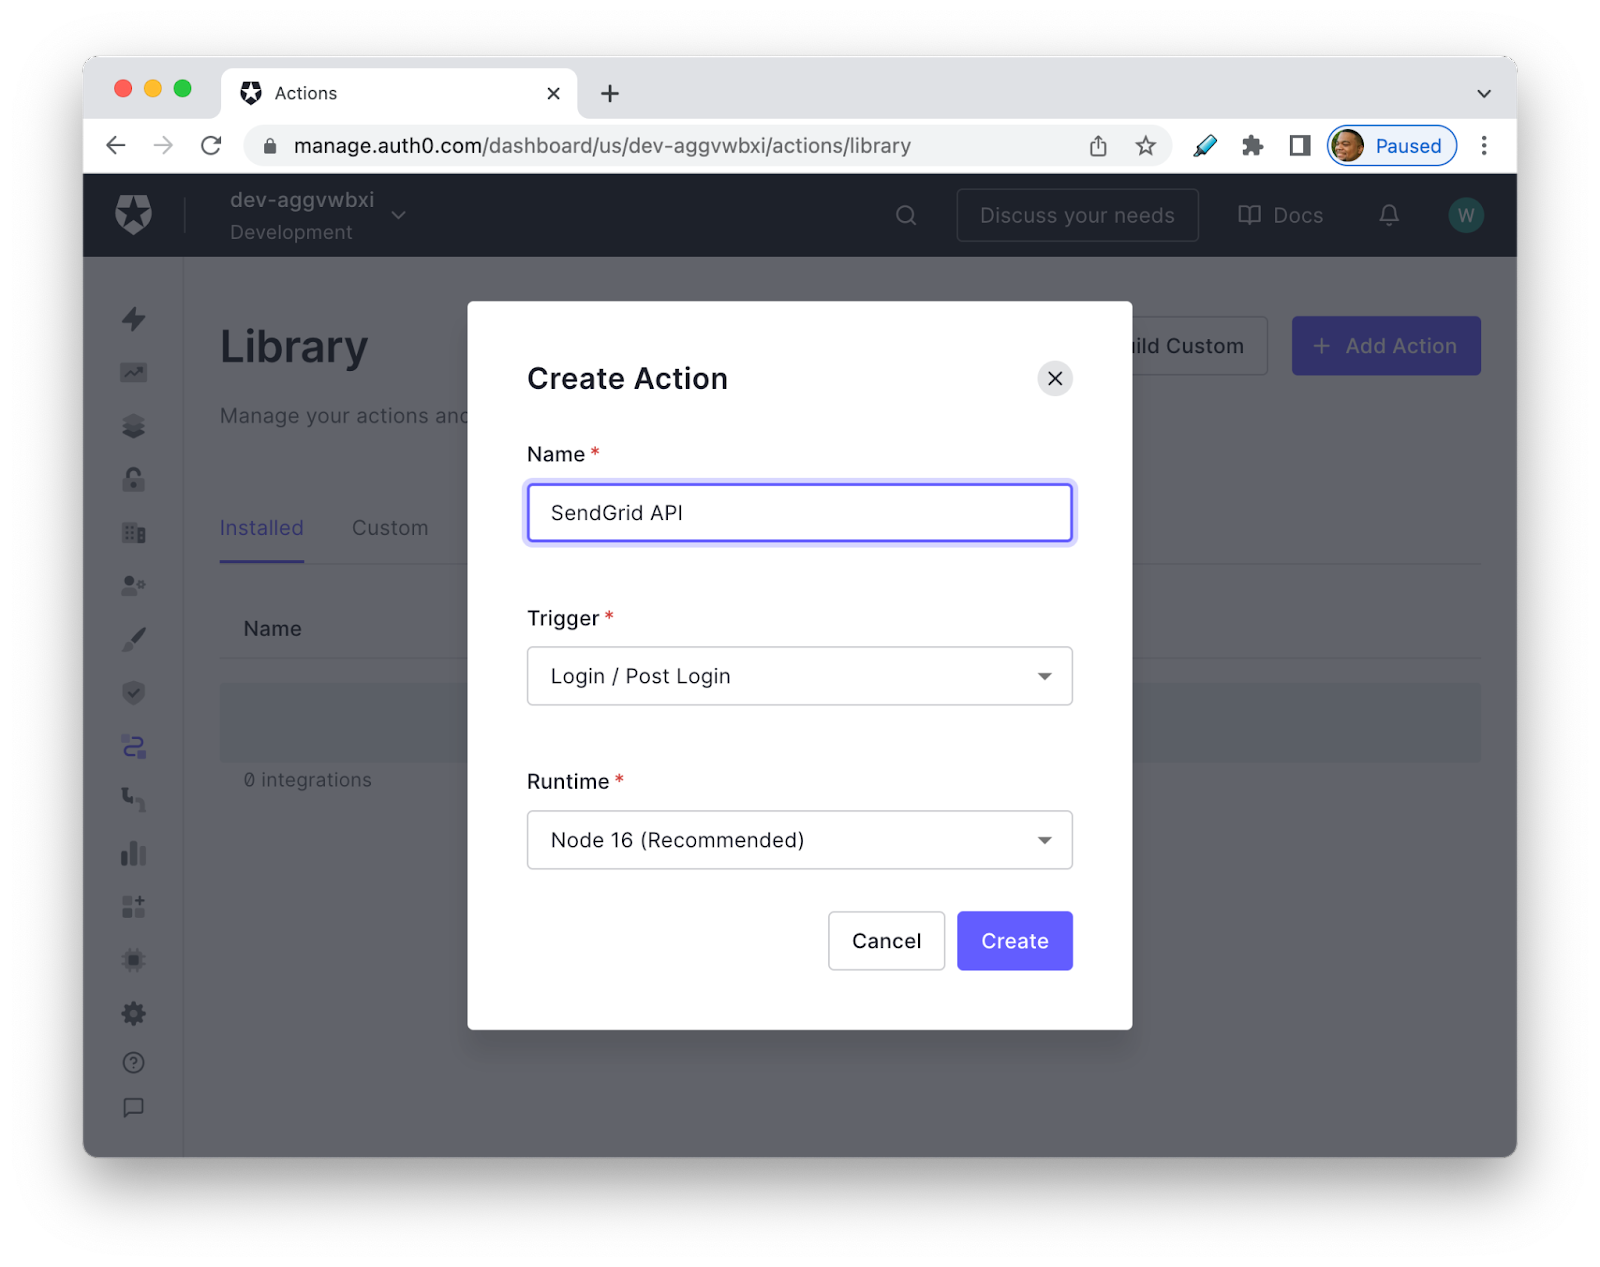
Task: Close the Create Action dialog with X
Action: pyautogui.click(x=1054, y=378)
